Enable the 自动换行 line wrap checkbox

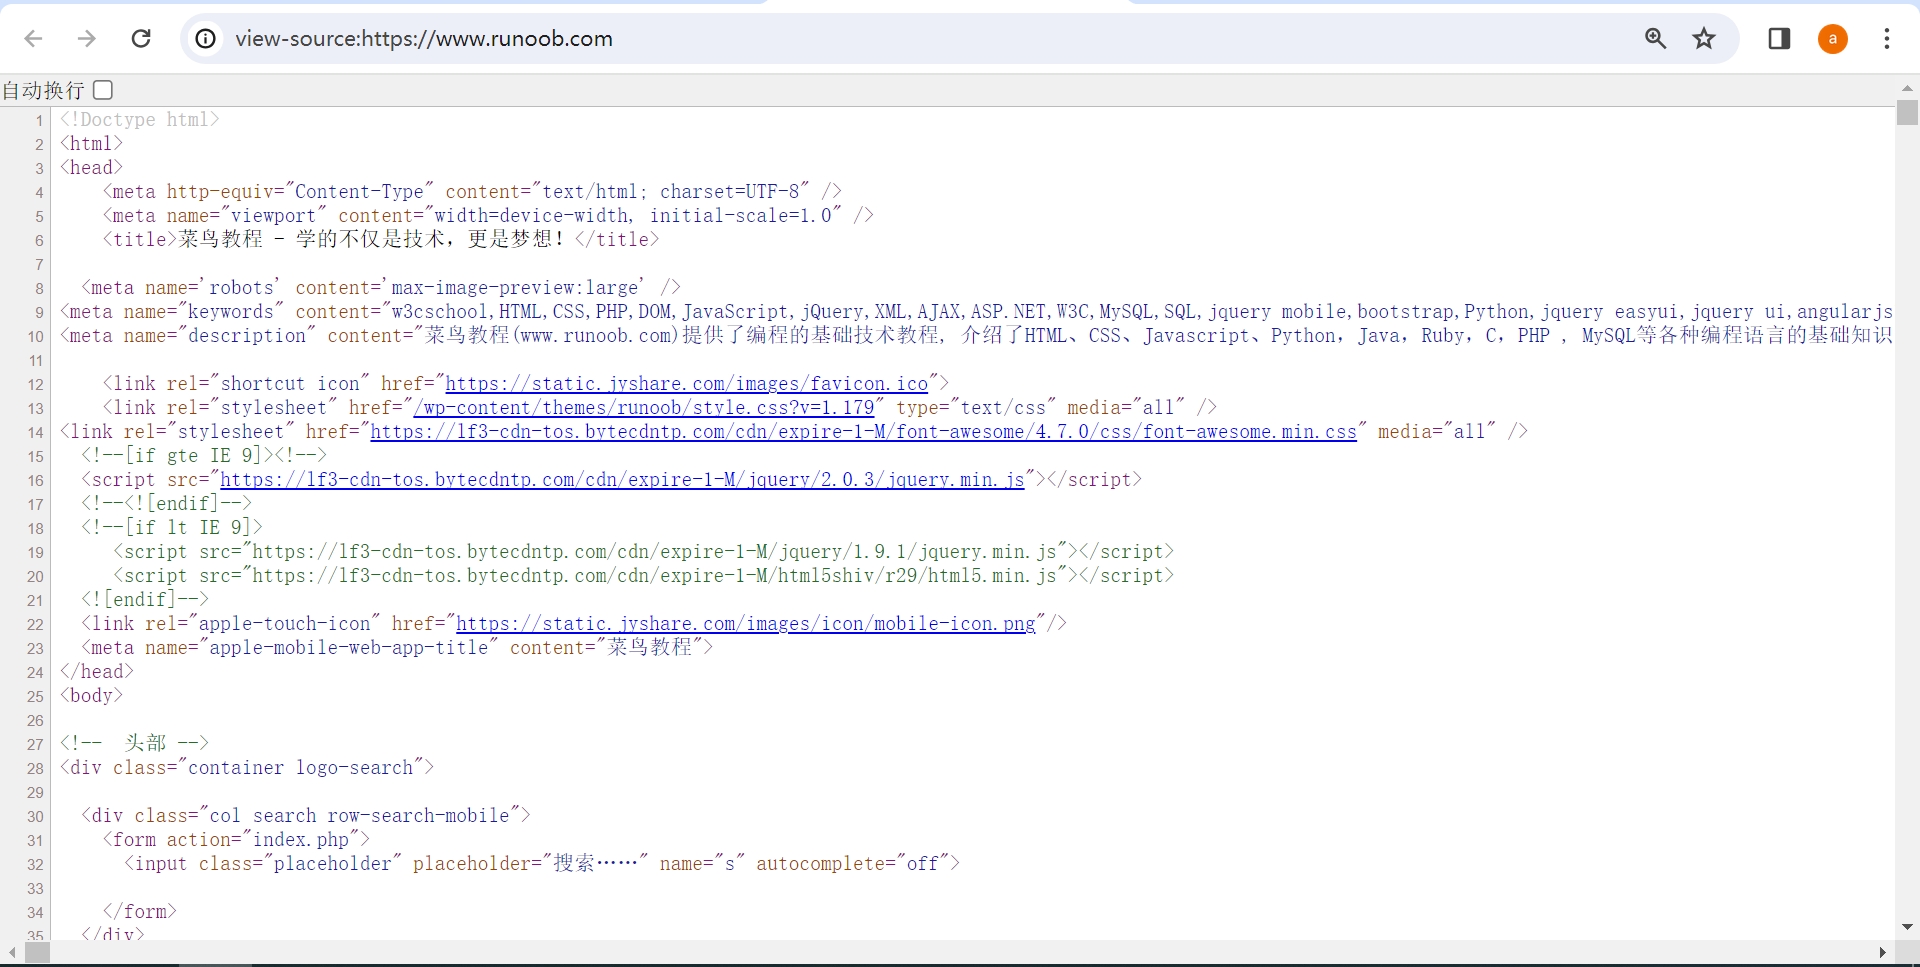[x=103, y=90]
